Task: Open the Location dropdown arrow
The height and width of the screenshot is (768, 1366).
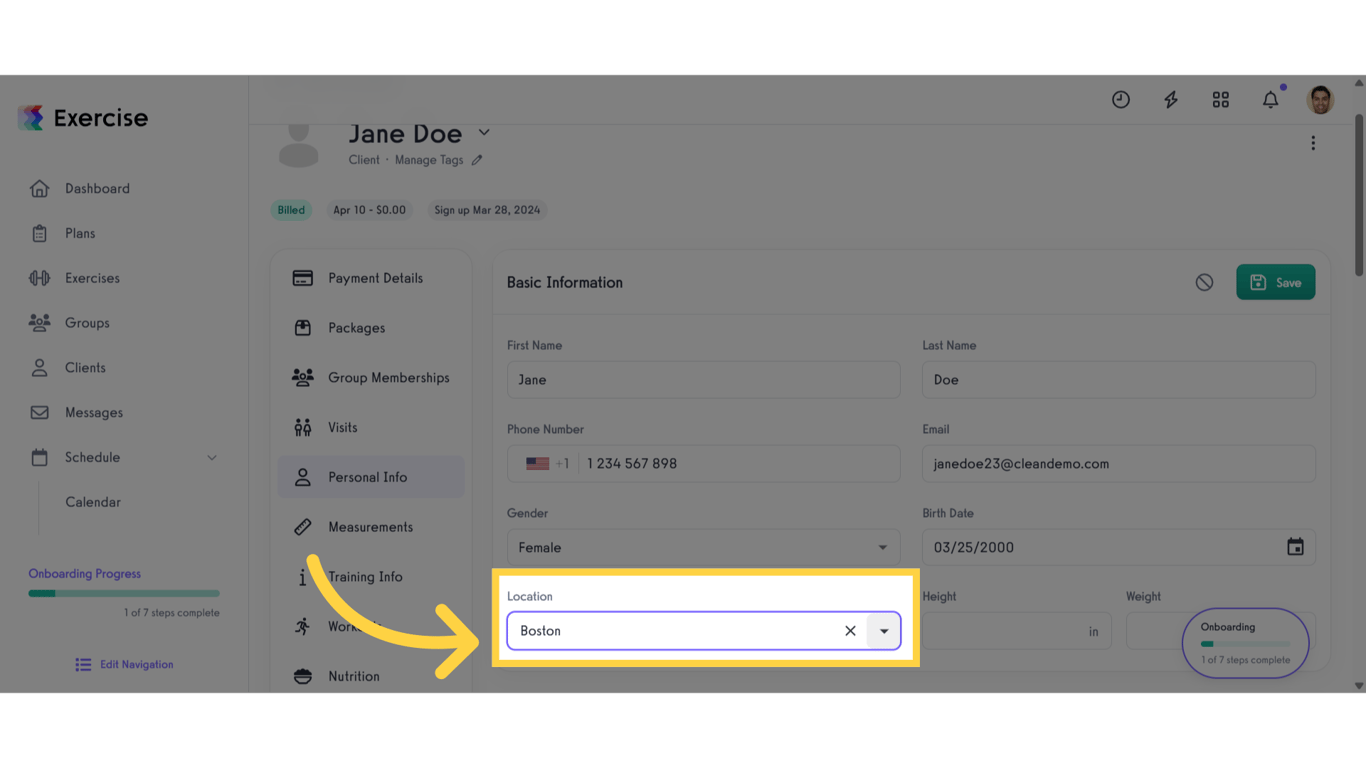Action: pos(884,631)
